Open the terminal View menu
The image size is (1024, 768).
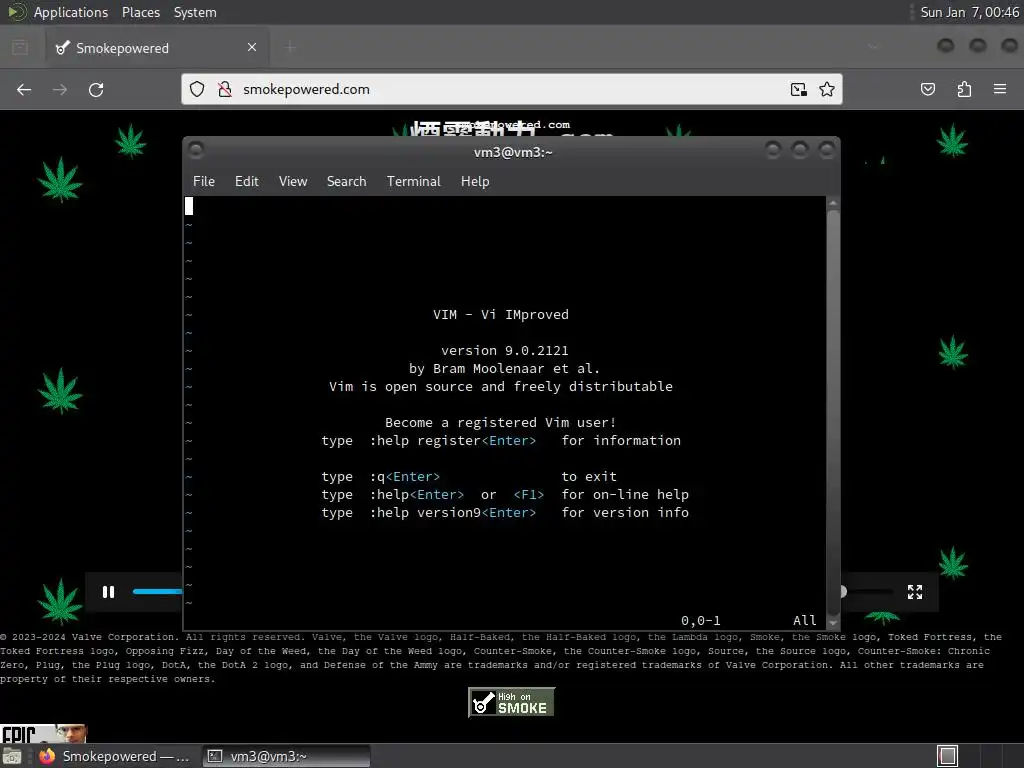point(293,182)
